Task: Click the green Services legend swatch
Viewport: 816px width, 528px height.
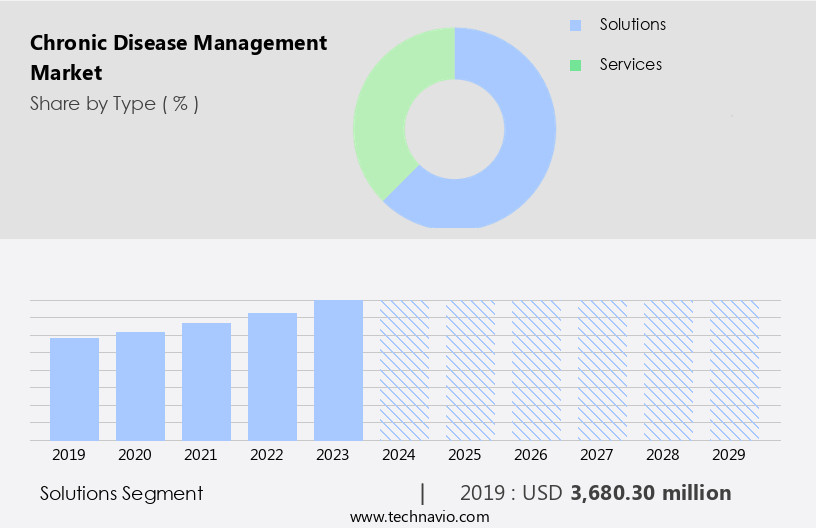Action: (575, 65)
